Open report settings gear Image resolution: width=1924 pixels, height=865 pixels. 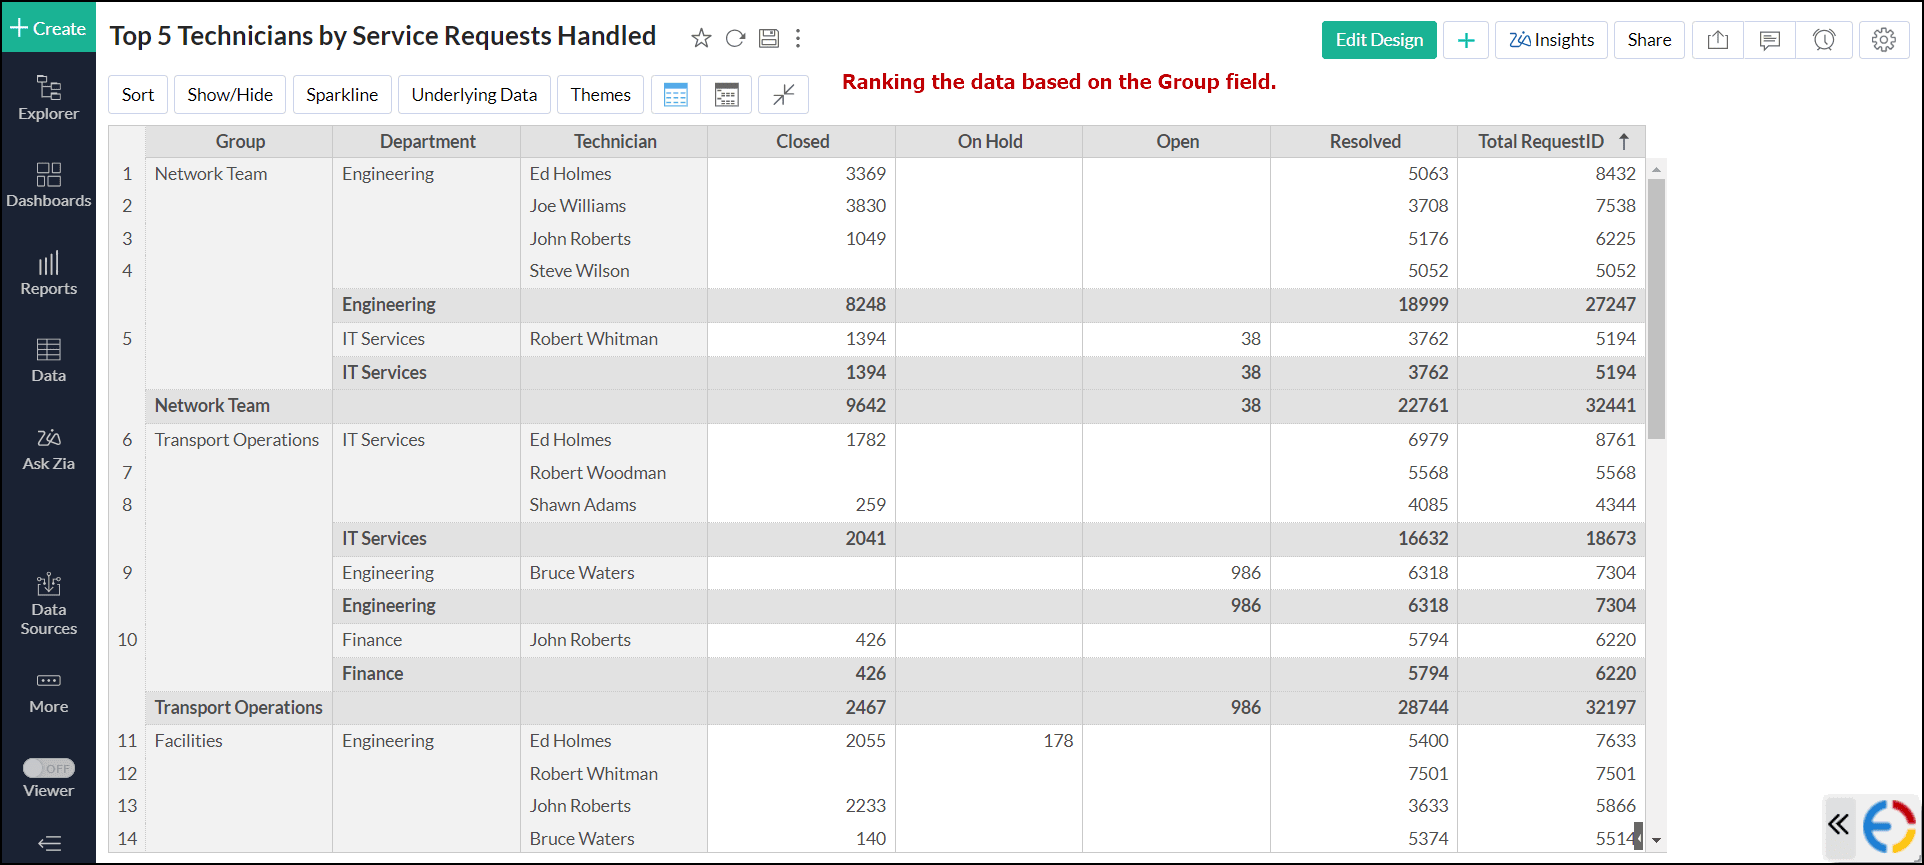[1883, 40]
